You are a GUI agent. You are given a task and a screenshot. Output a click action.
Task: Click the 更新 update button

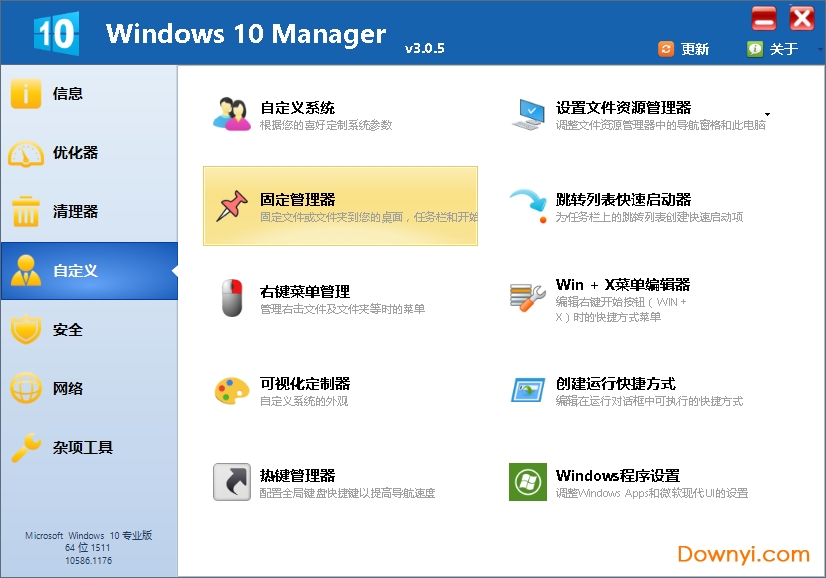click(684, 49)
